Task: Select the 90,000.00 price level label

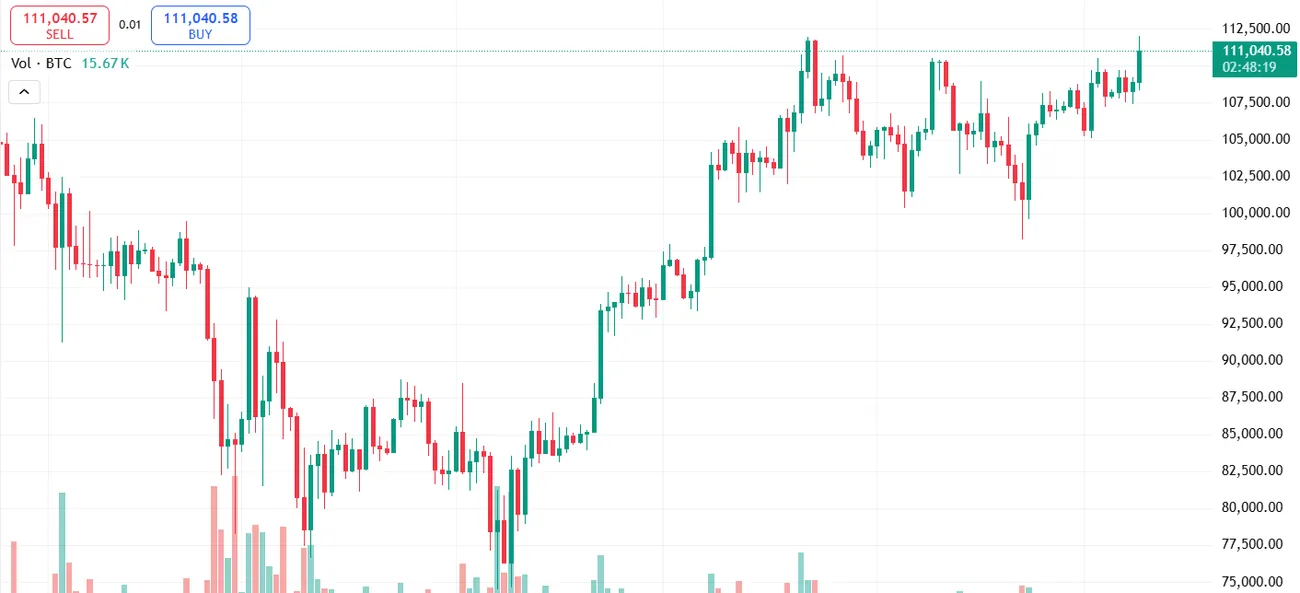Action: click(x=1253, y=360)
